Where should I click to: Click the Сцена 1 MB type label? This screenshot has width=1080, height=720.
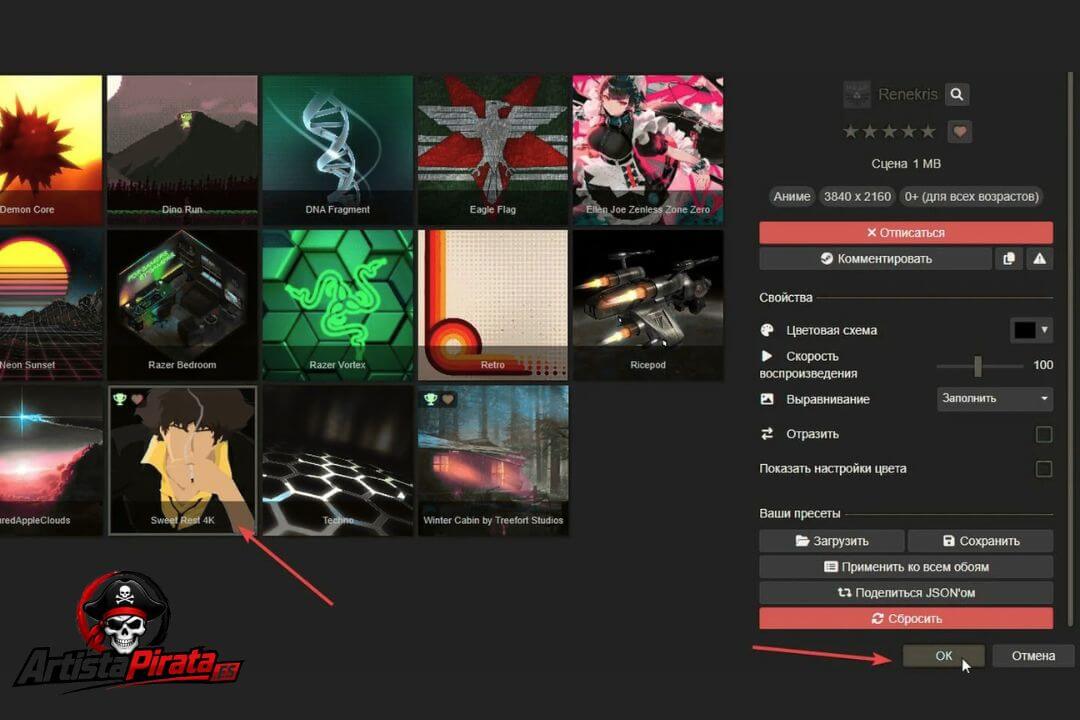pos(906,164)
